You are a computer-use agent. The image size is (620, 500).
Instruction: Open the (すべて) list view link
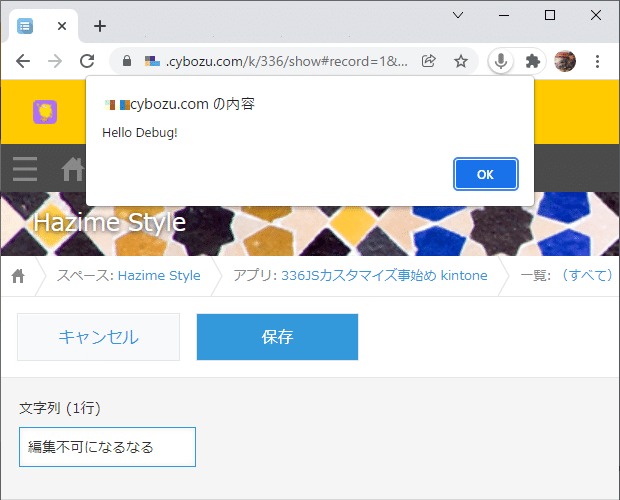[x=587, y=275]
